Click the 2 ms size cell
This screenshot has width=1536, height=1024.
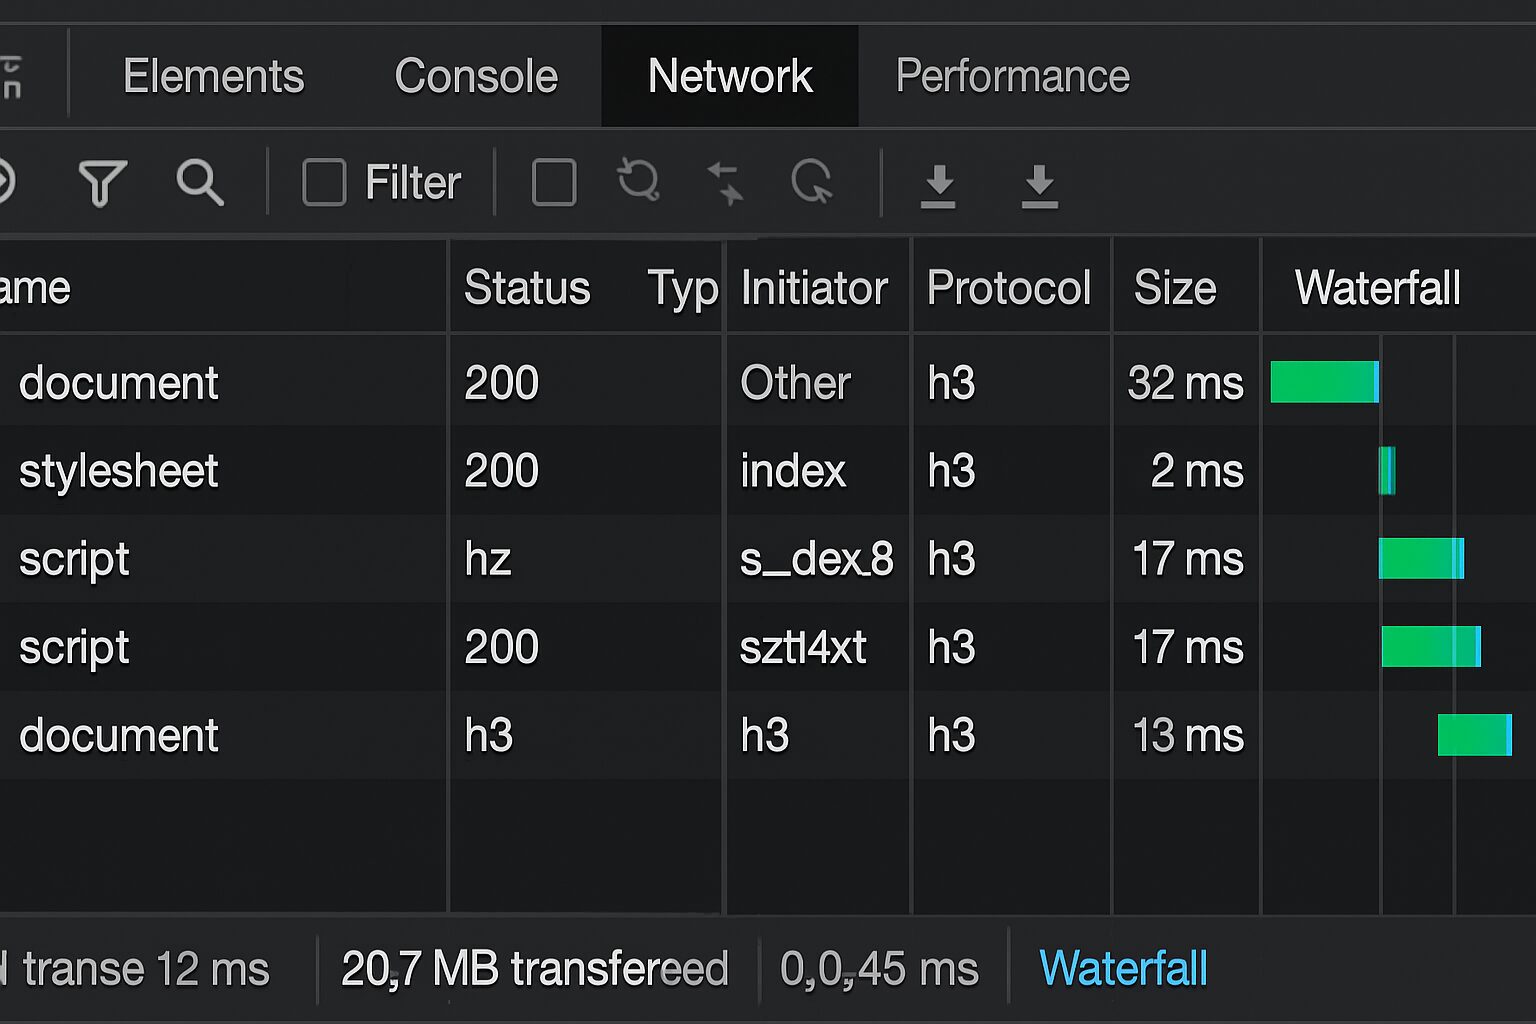(x=1197, y=470)
